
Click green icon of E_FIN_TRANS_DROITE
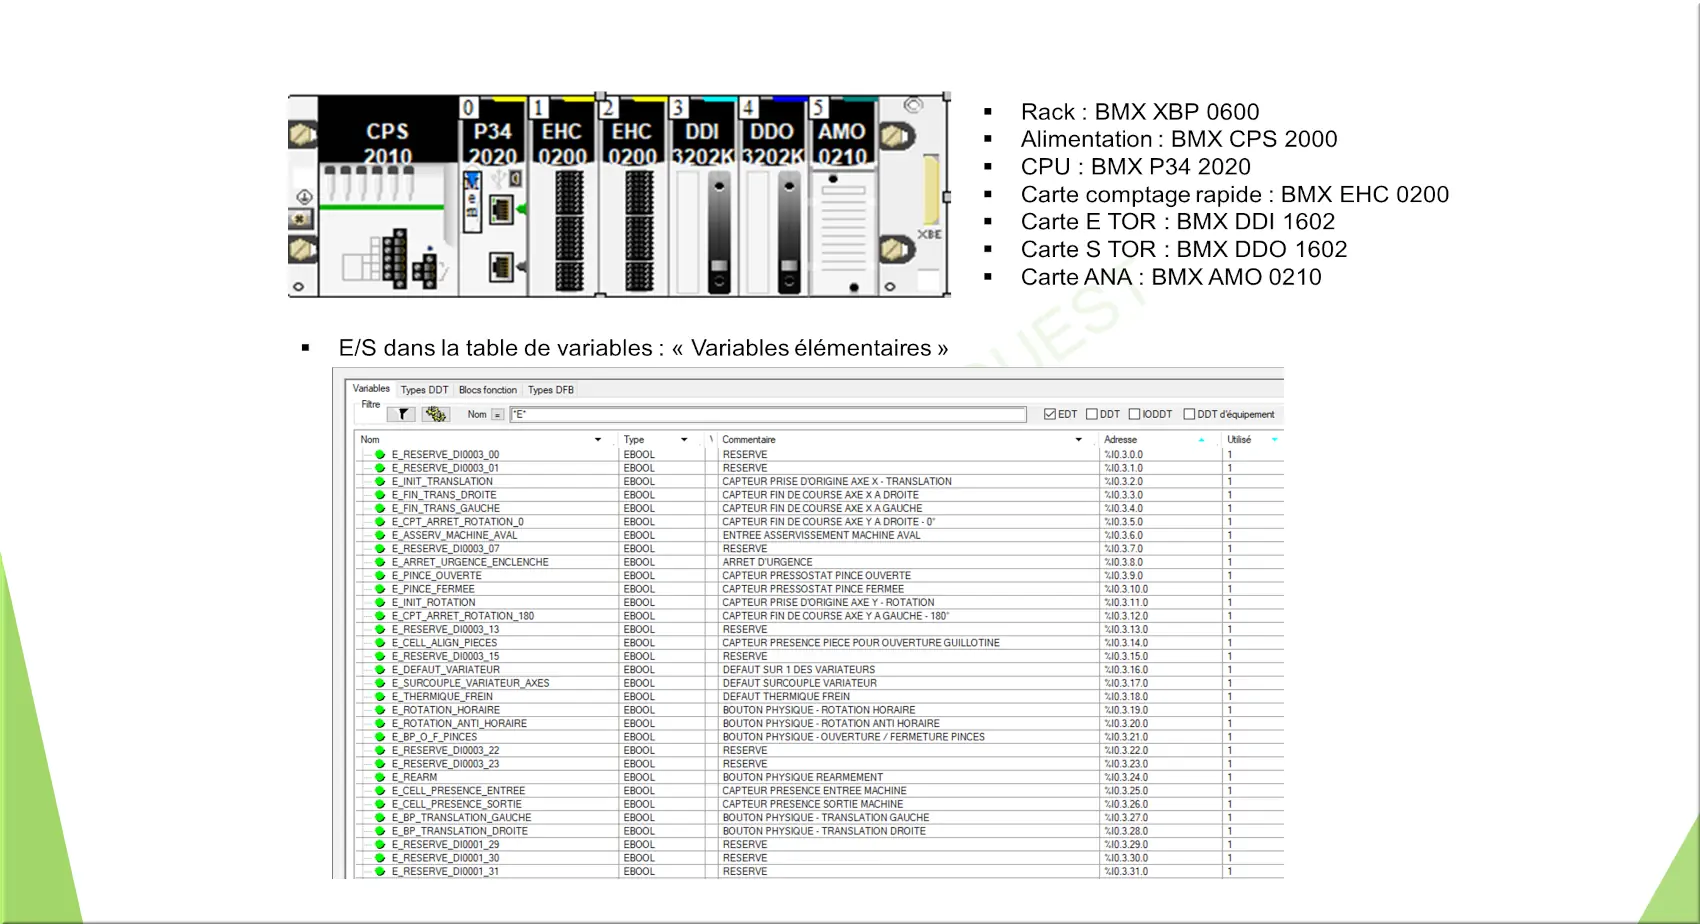click(x=380, y=495)
